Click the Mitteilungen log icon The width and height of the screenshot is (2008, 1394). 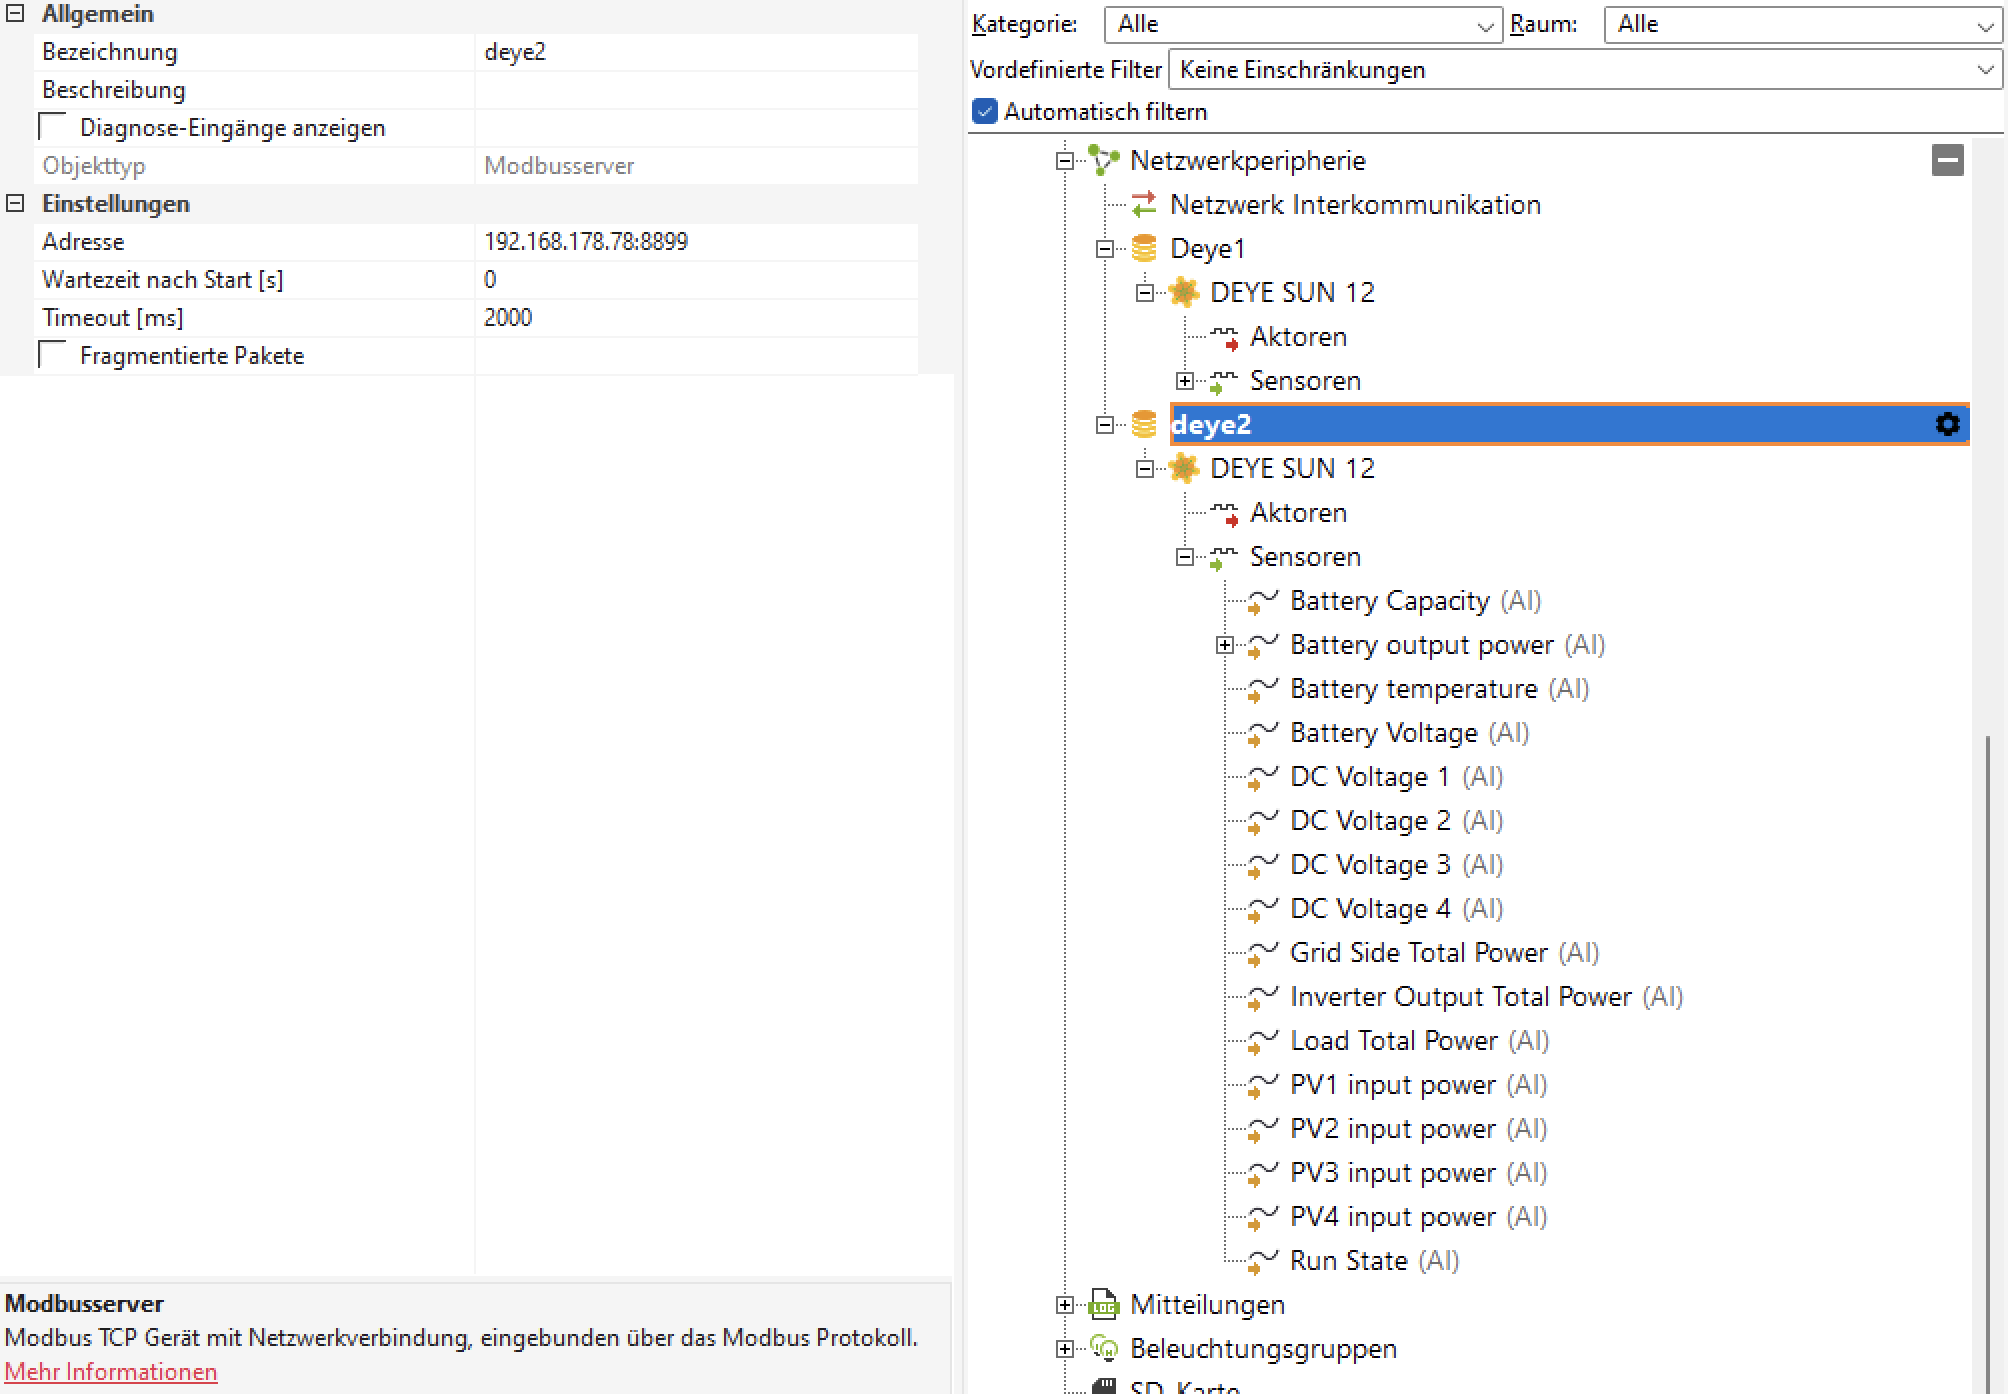tap(1103, 1305)
